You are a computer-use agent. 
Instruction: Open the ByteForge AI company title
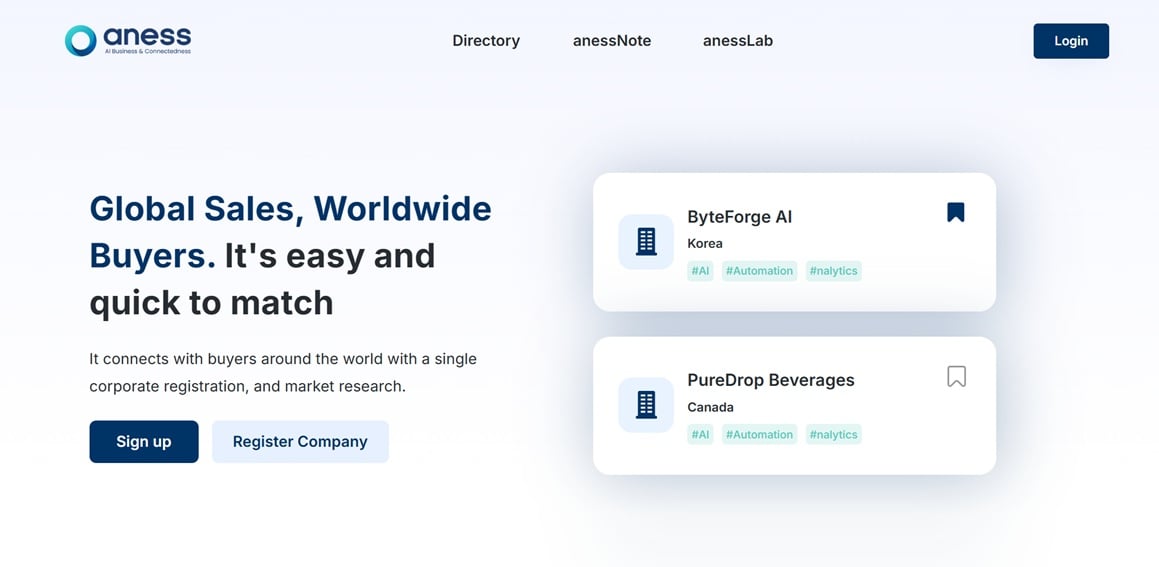(x=739, y=217)
